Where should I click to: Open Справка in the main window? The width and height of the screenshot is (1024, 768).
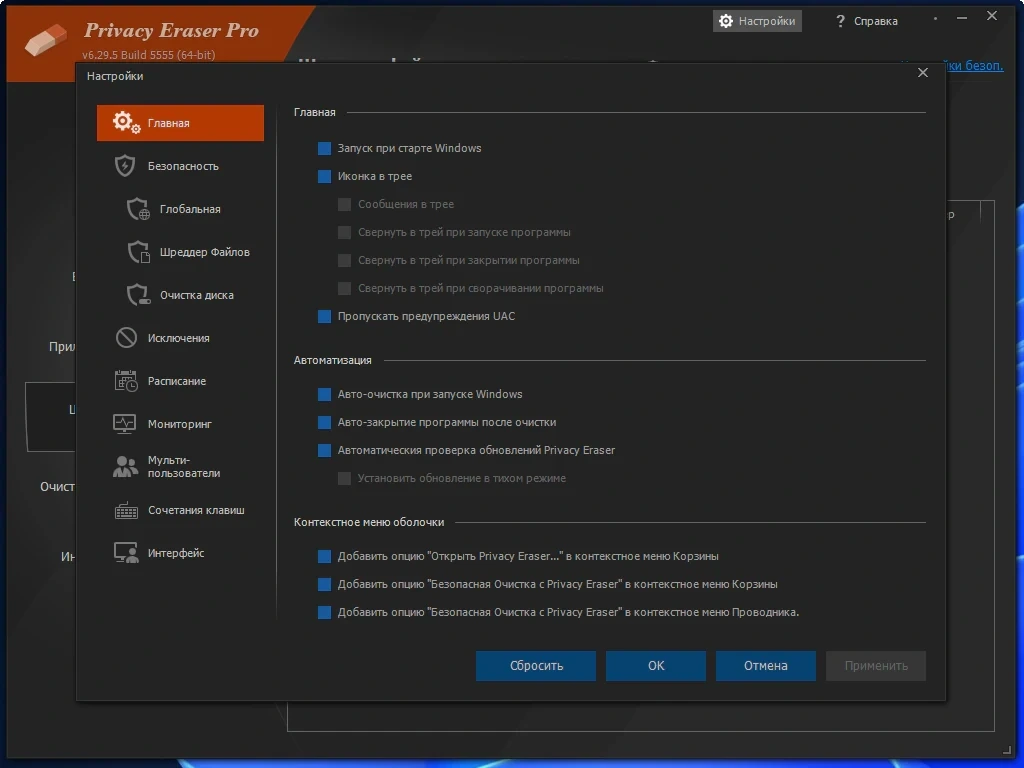(x=867, y=21)
